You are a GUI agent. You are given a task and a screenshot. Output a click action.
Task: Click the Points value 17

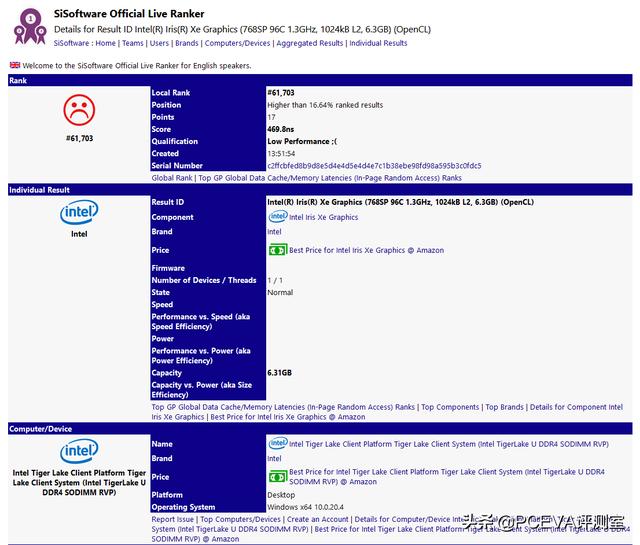tap(271, 117)
